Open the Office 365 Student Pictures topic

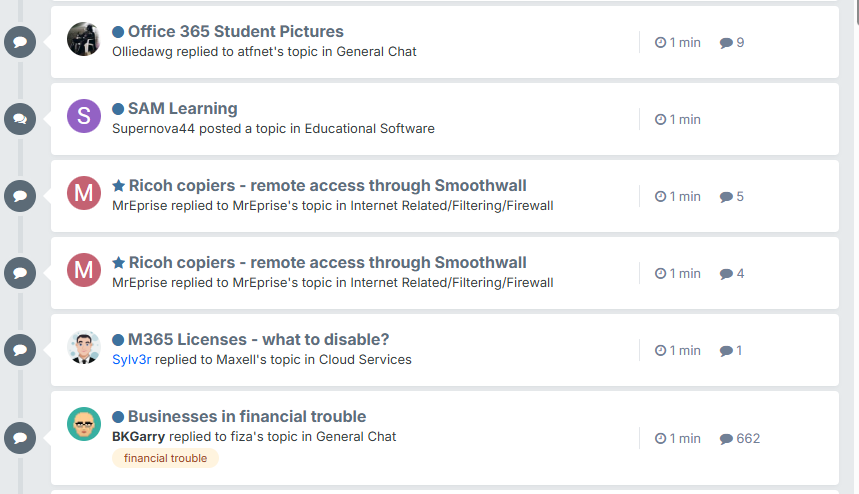tap(236, 31)
